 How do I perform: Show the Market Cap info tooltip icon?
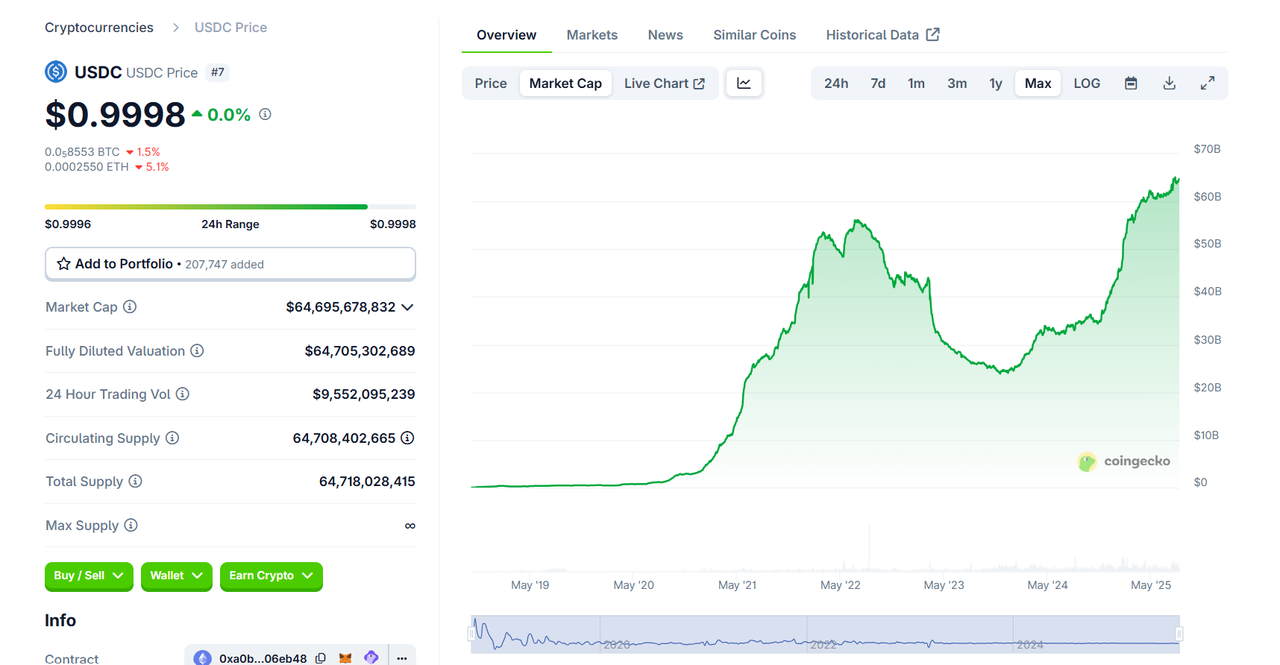tap(130, 307)
